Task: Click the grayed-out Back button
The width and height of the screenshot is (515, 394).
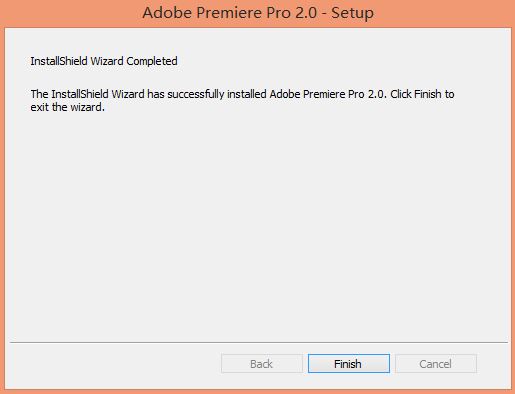Action: 262,363
